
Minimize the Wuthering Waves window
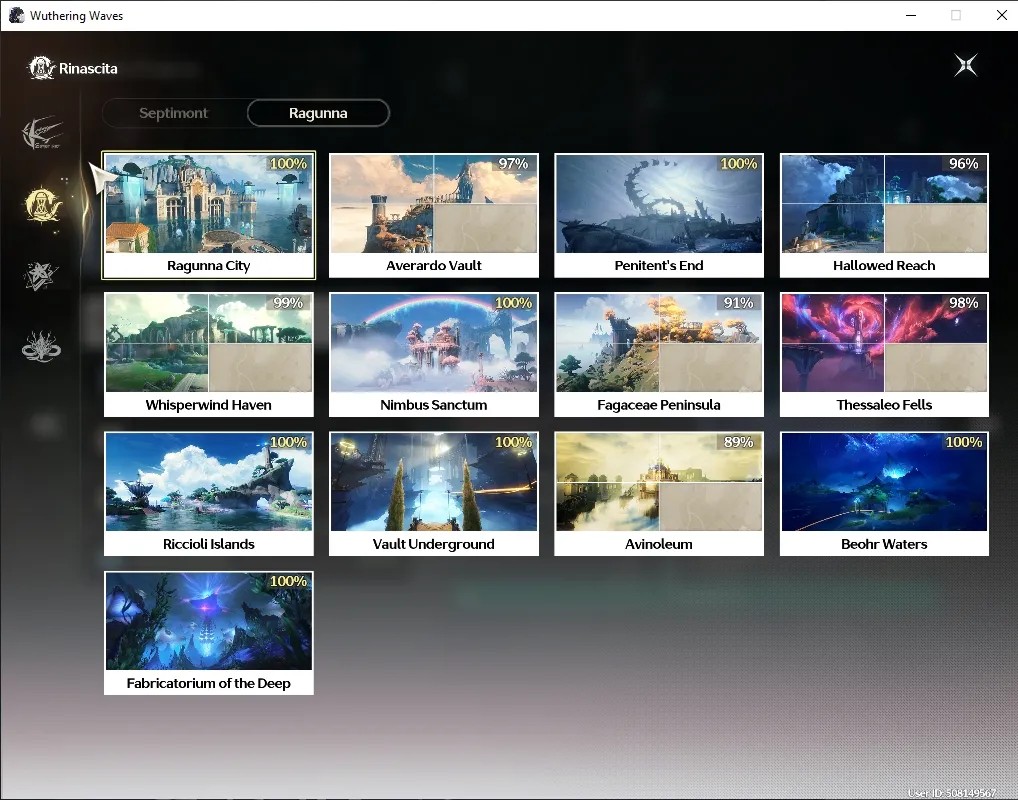(911, 16)
